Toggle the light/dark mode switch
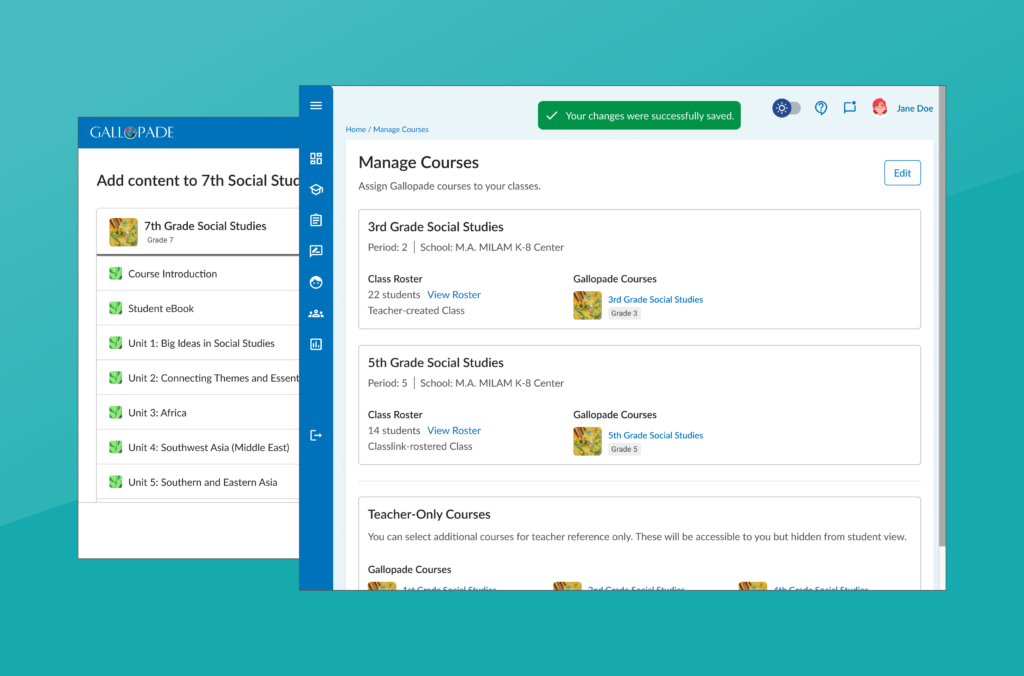Image resolution: width=1024 pixels, height=676 pixels. pyautogui.click(x=786, y=108)
